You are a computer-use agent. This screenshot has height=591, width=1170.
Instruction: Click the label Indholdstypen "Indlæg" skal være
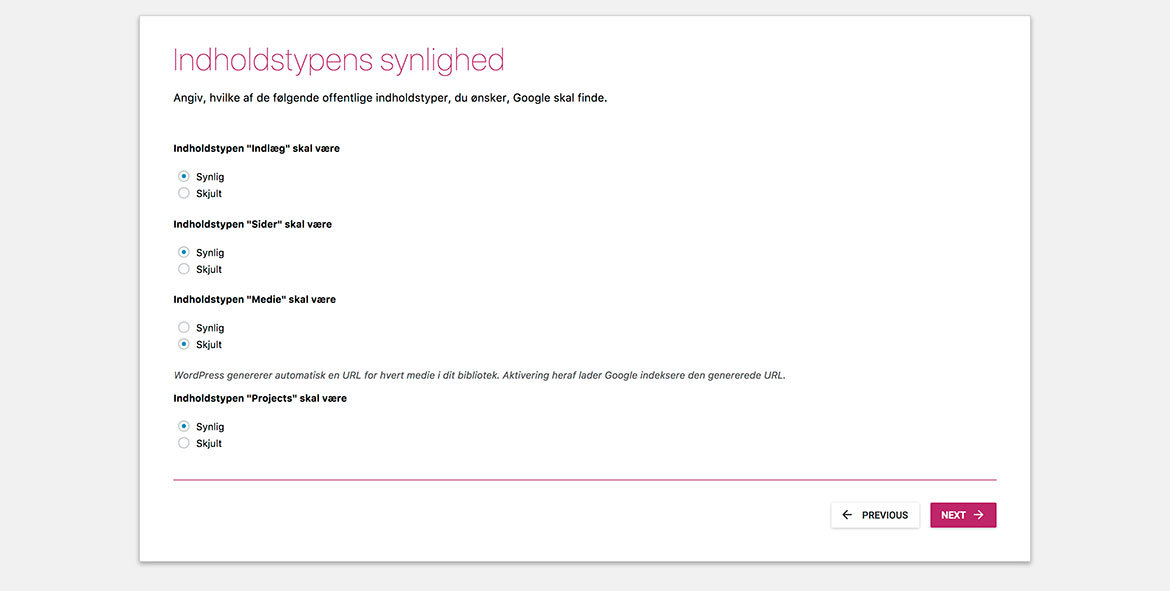click(257, 148)
